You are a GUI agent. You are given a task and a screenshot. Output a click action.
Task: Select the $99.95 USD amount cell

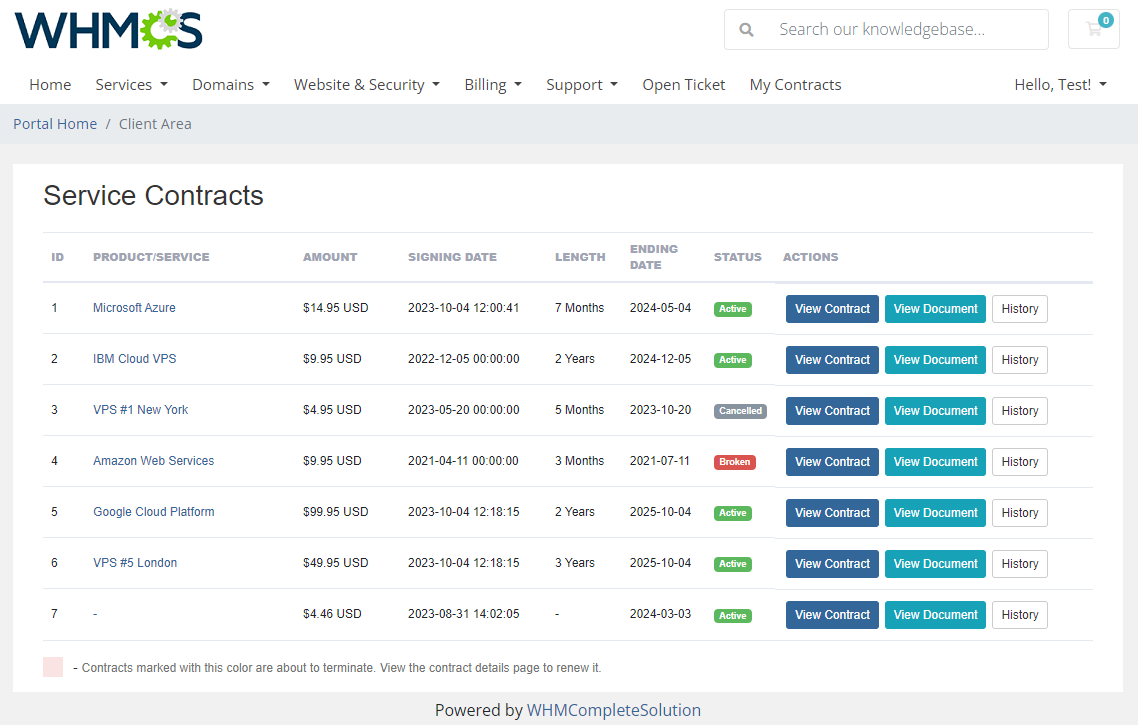click(335, 512)
